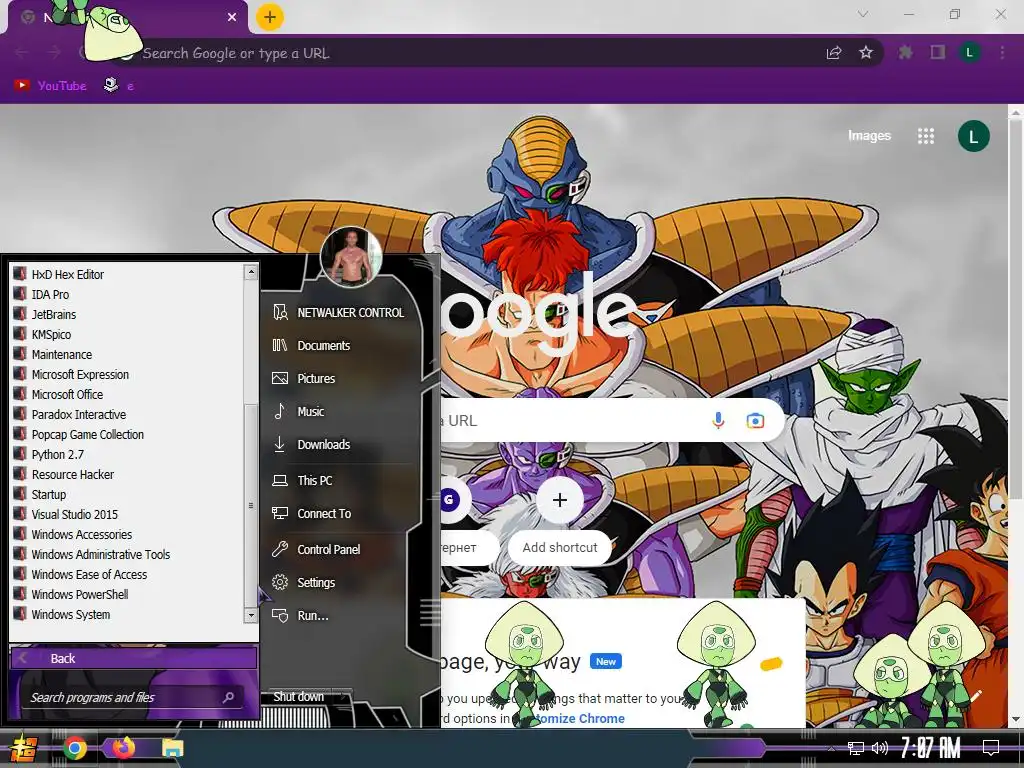Viewport: 1024px width, 768px height.
Task: Expand the Shut down options arrow
Action: click(344, 697)
